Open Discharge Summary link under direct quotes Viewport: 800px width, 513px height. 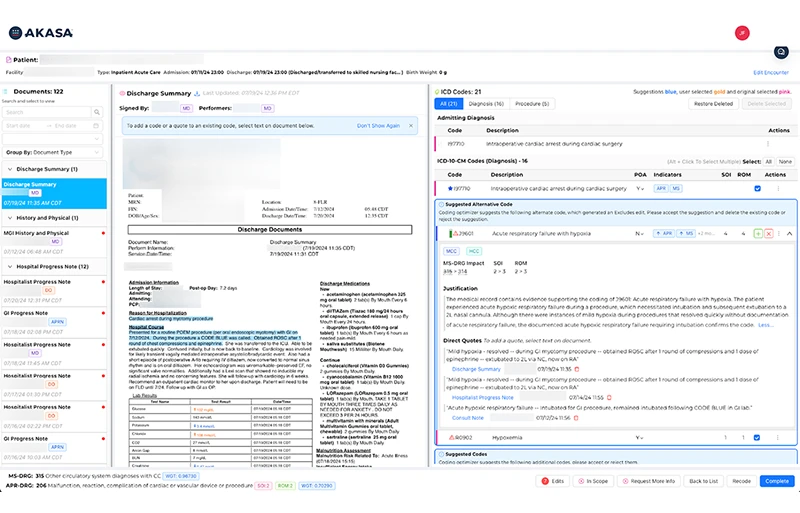pyautogui.click(x=476, y=369)
